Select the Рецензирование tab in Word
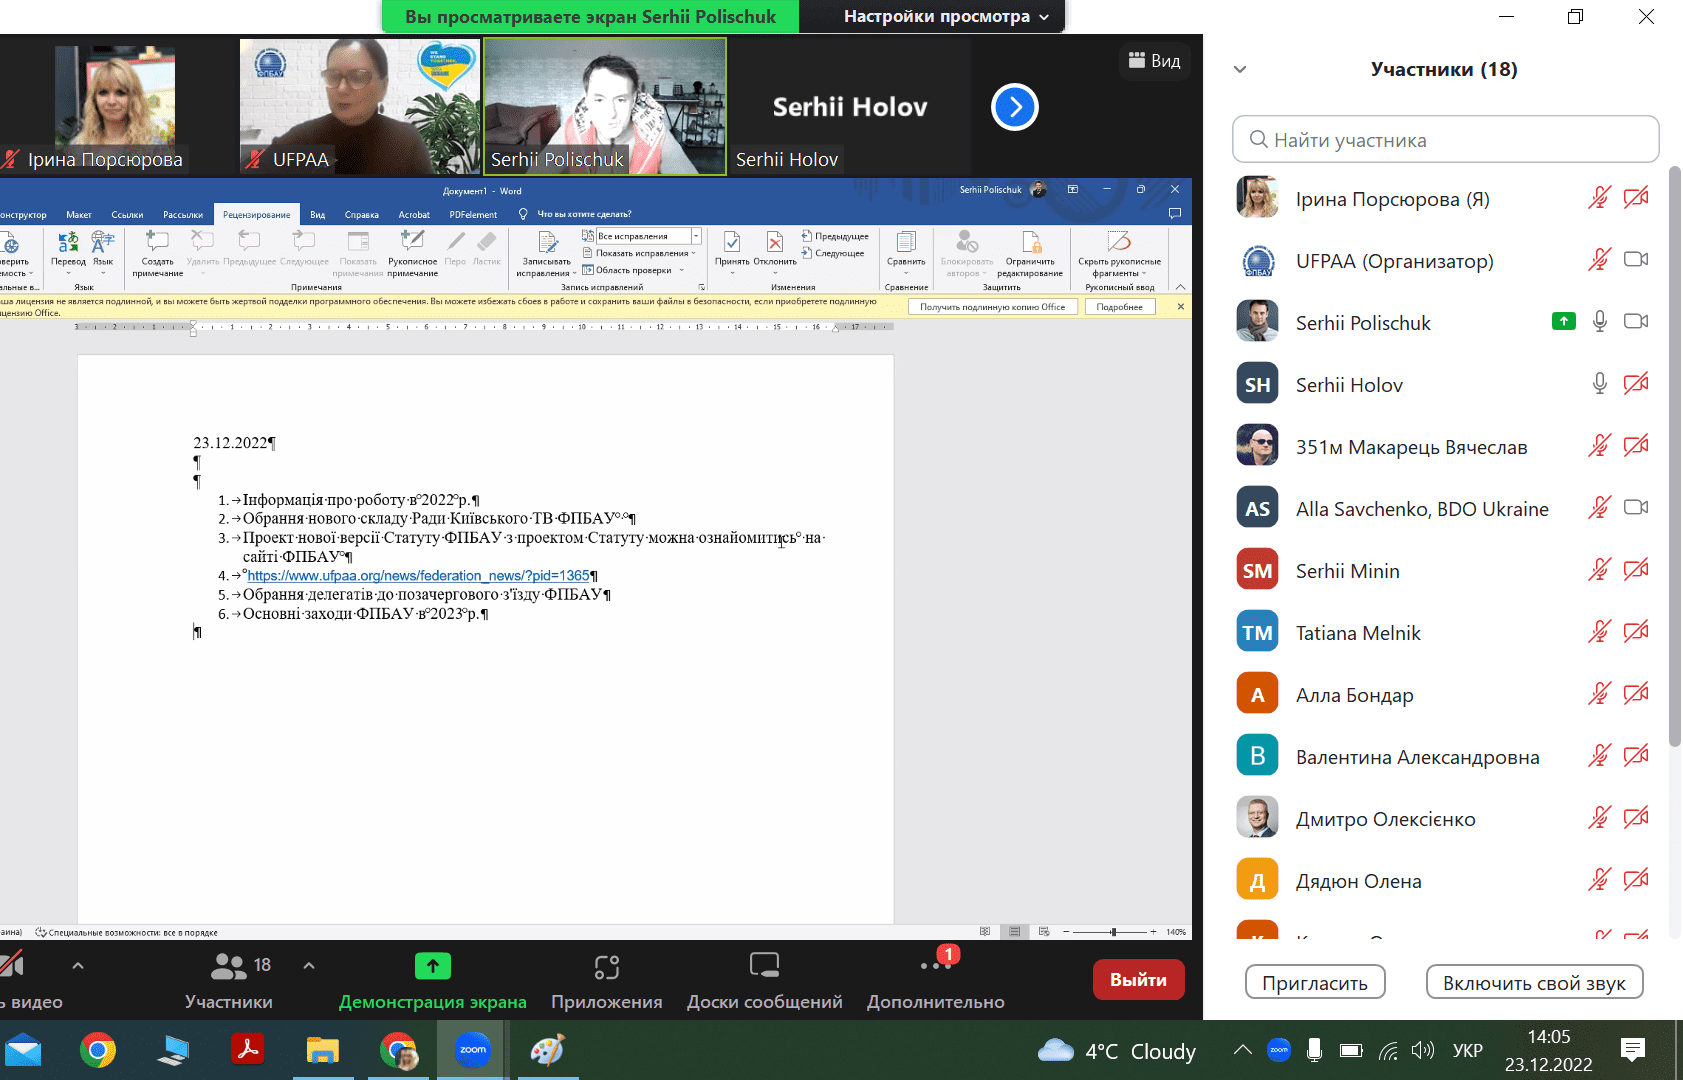The width and height of the screenshot is (1683, 1080). coord(257,214)
